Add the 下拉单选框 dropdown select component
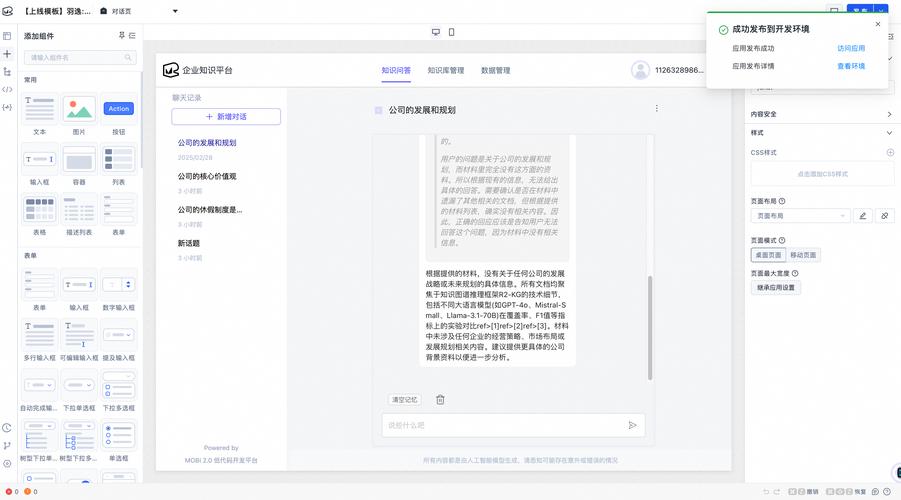 [79, 391]
